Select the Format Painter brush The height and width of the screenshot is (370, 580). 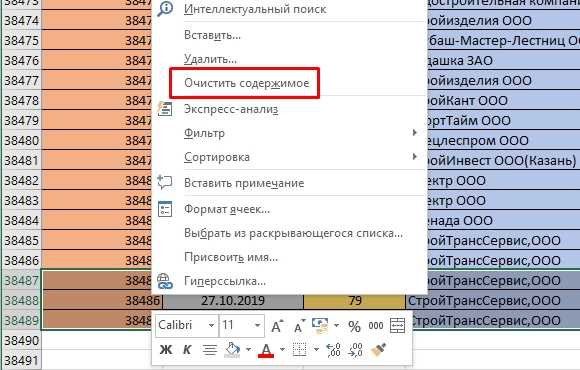(x=378, y=350)
